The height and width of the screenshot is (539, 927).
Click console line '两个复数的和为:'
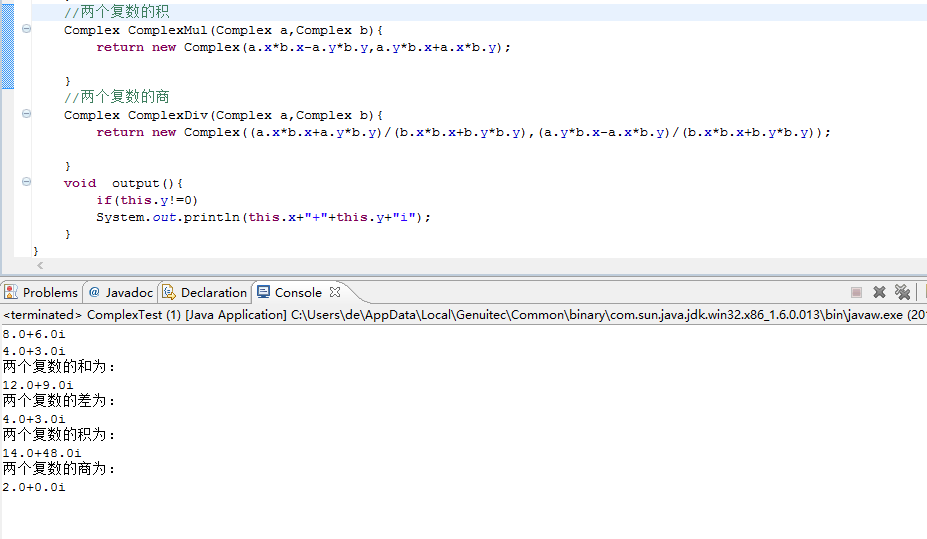(x=59, y=366)
